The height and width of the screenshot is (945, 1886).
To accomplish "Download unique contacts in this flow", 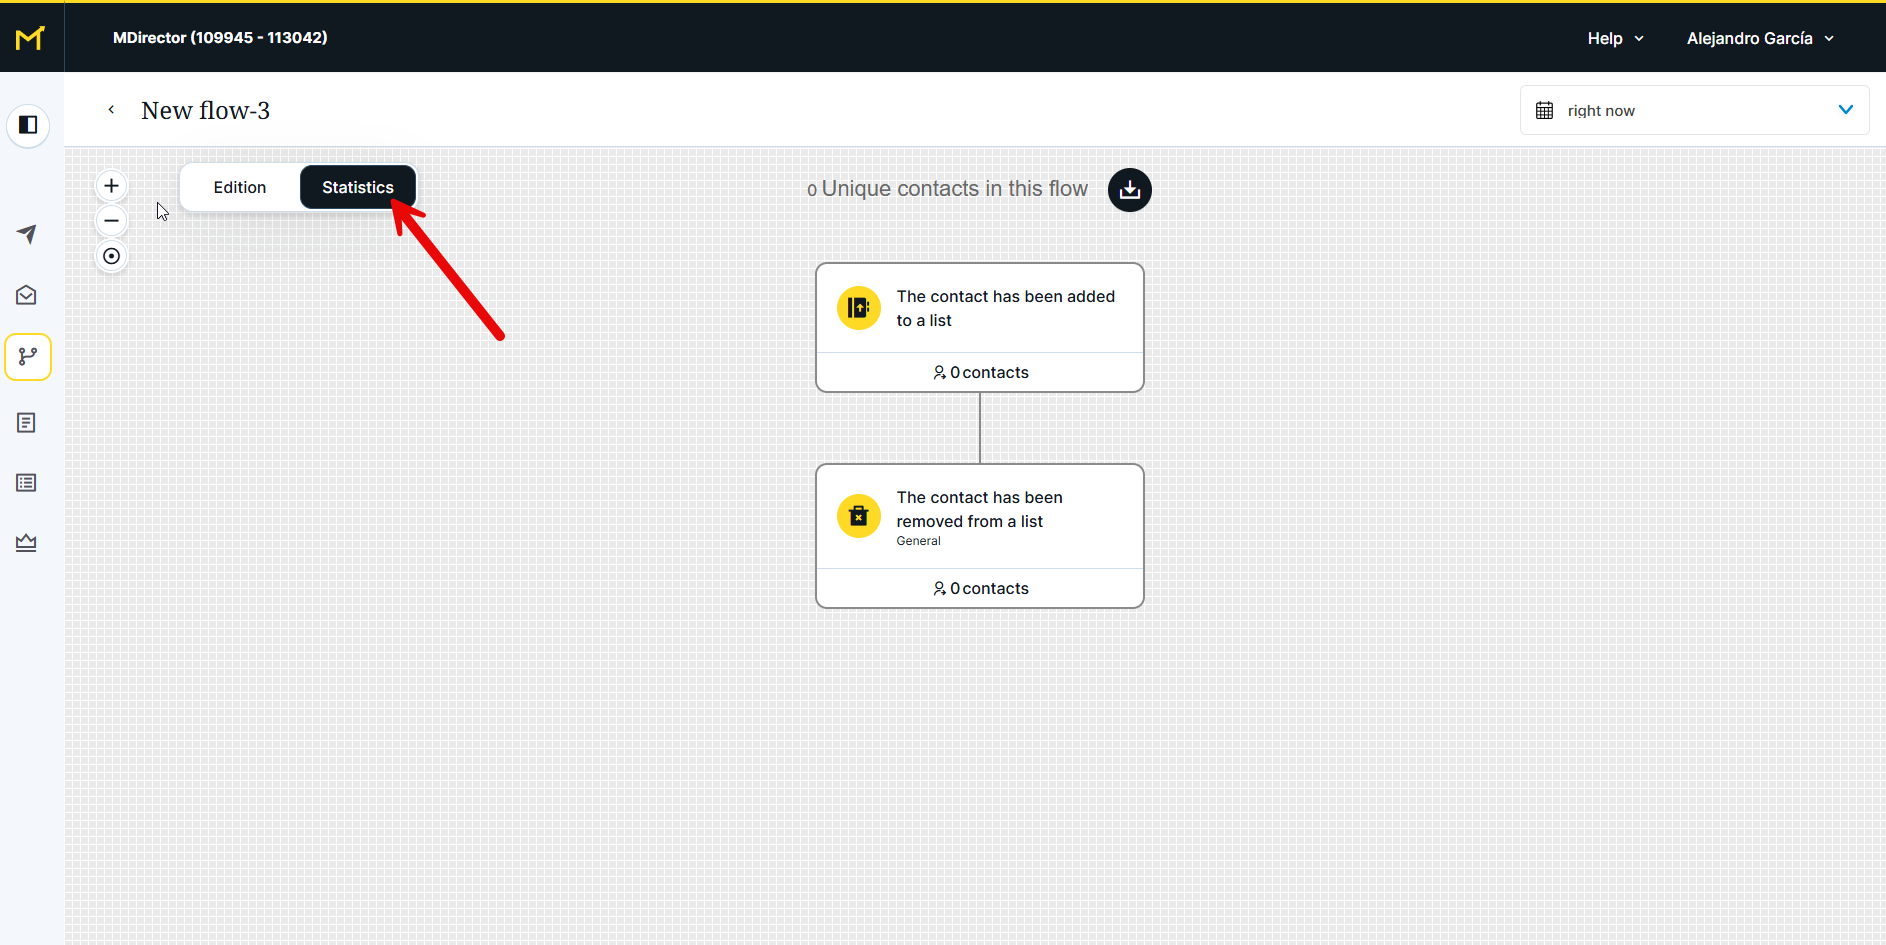I will (x=1129, y=190).
